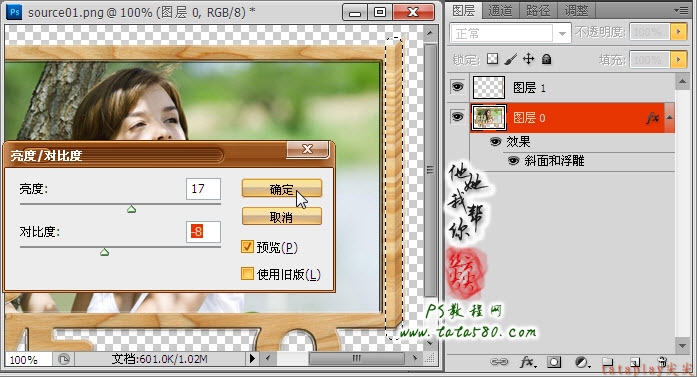Click the 对比度 slider handle
The width and height of the screenshot is (697, 377).
point(104,252)
